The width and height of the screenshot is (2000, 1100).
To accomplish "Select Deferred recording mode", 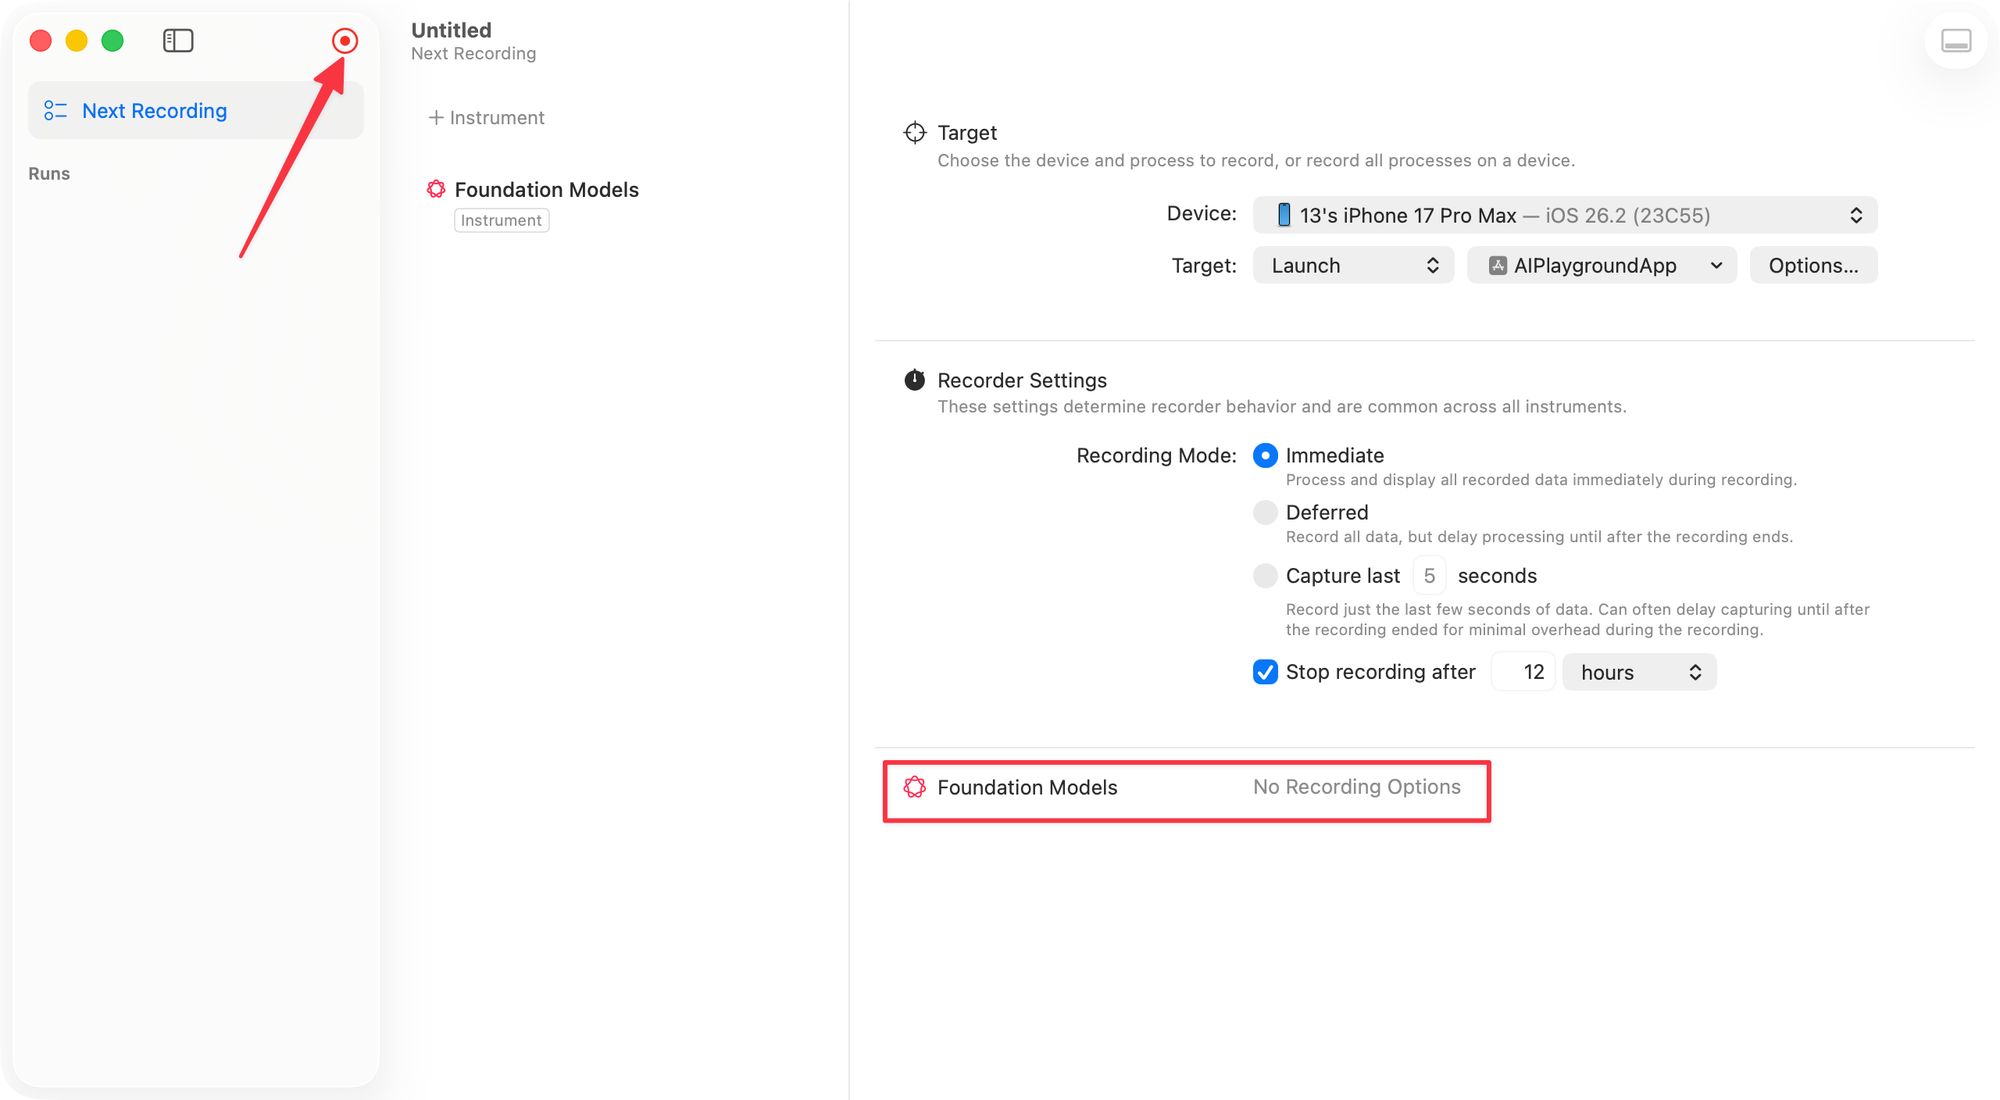I will (x=1265, y=513).
